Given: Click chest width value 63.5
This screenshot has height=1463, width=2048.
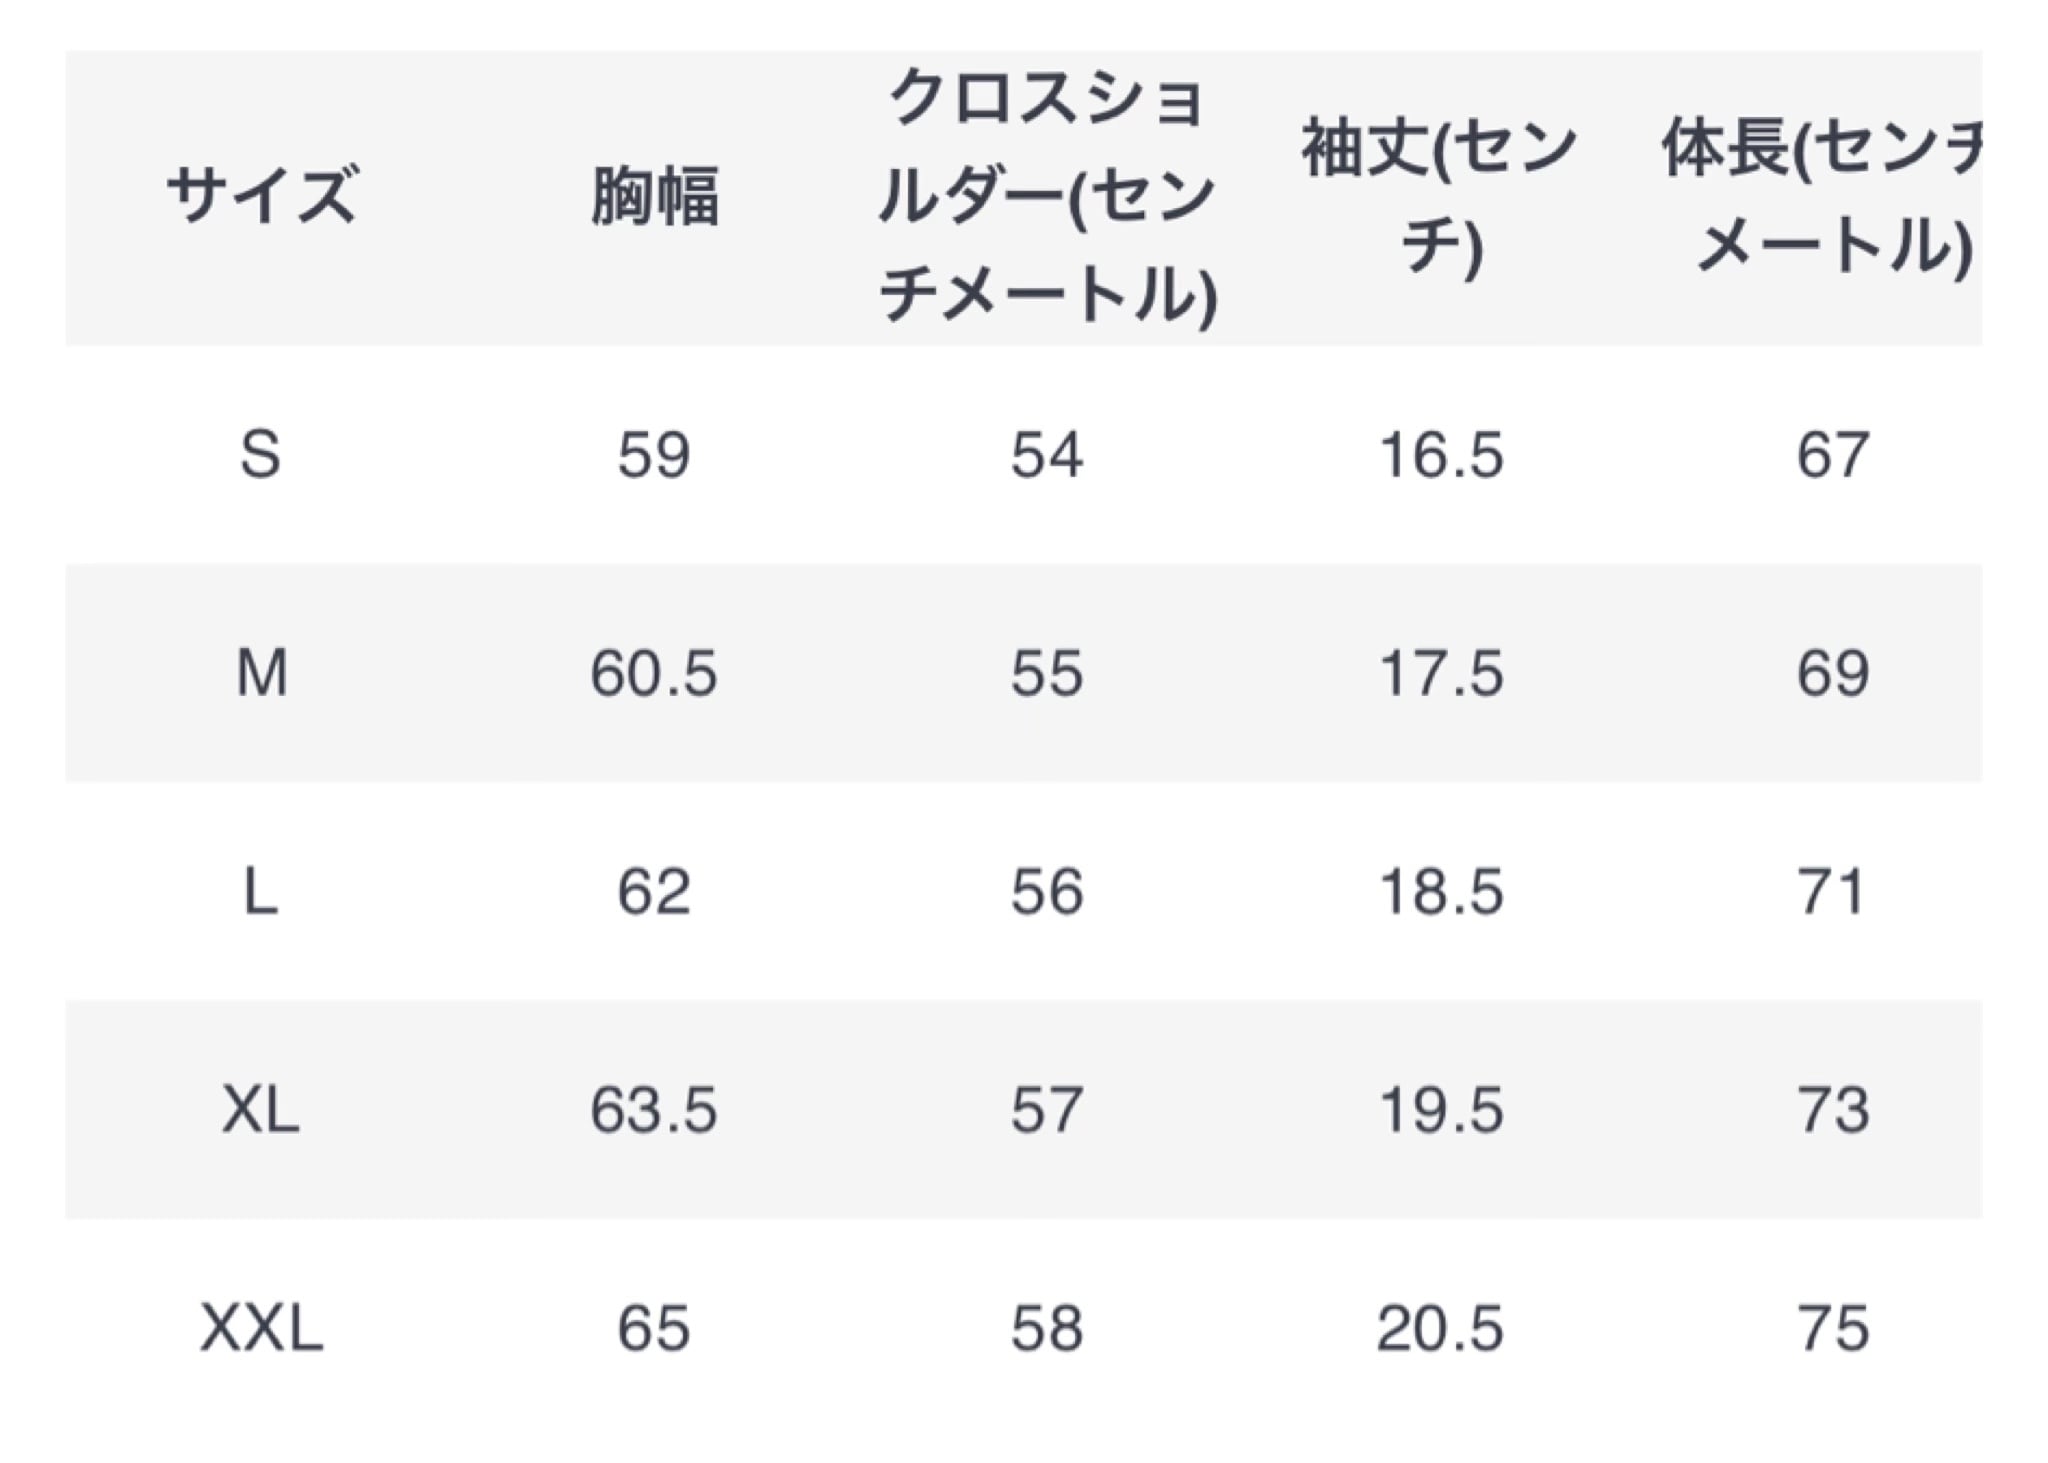Looking at the screenshot, I should pyautogui.click(x=654, y=1110).
